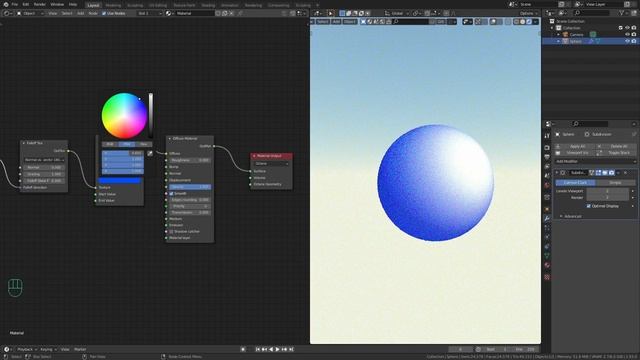This screenshot has height=360, width=640.
Task: Click the Viewport Vis button
Action: pyautogui.click(x=575, y=153)
